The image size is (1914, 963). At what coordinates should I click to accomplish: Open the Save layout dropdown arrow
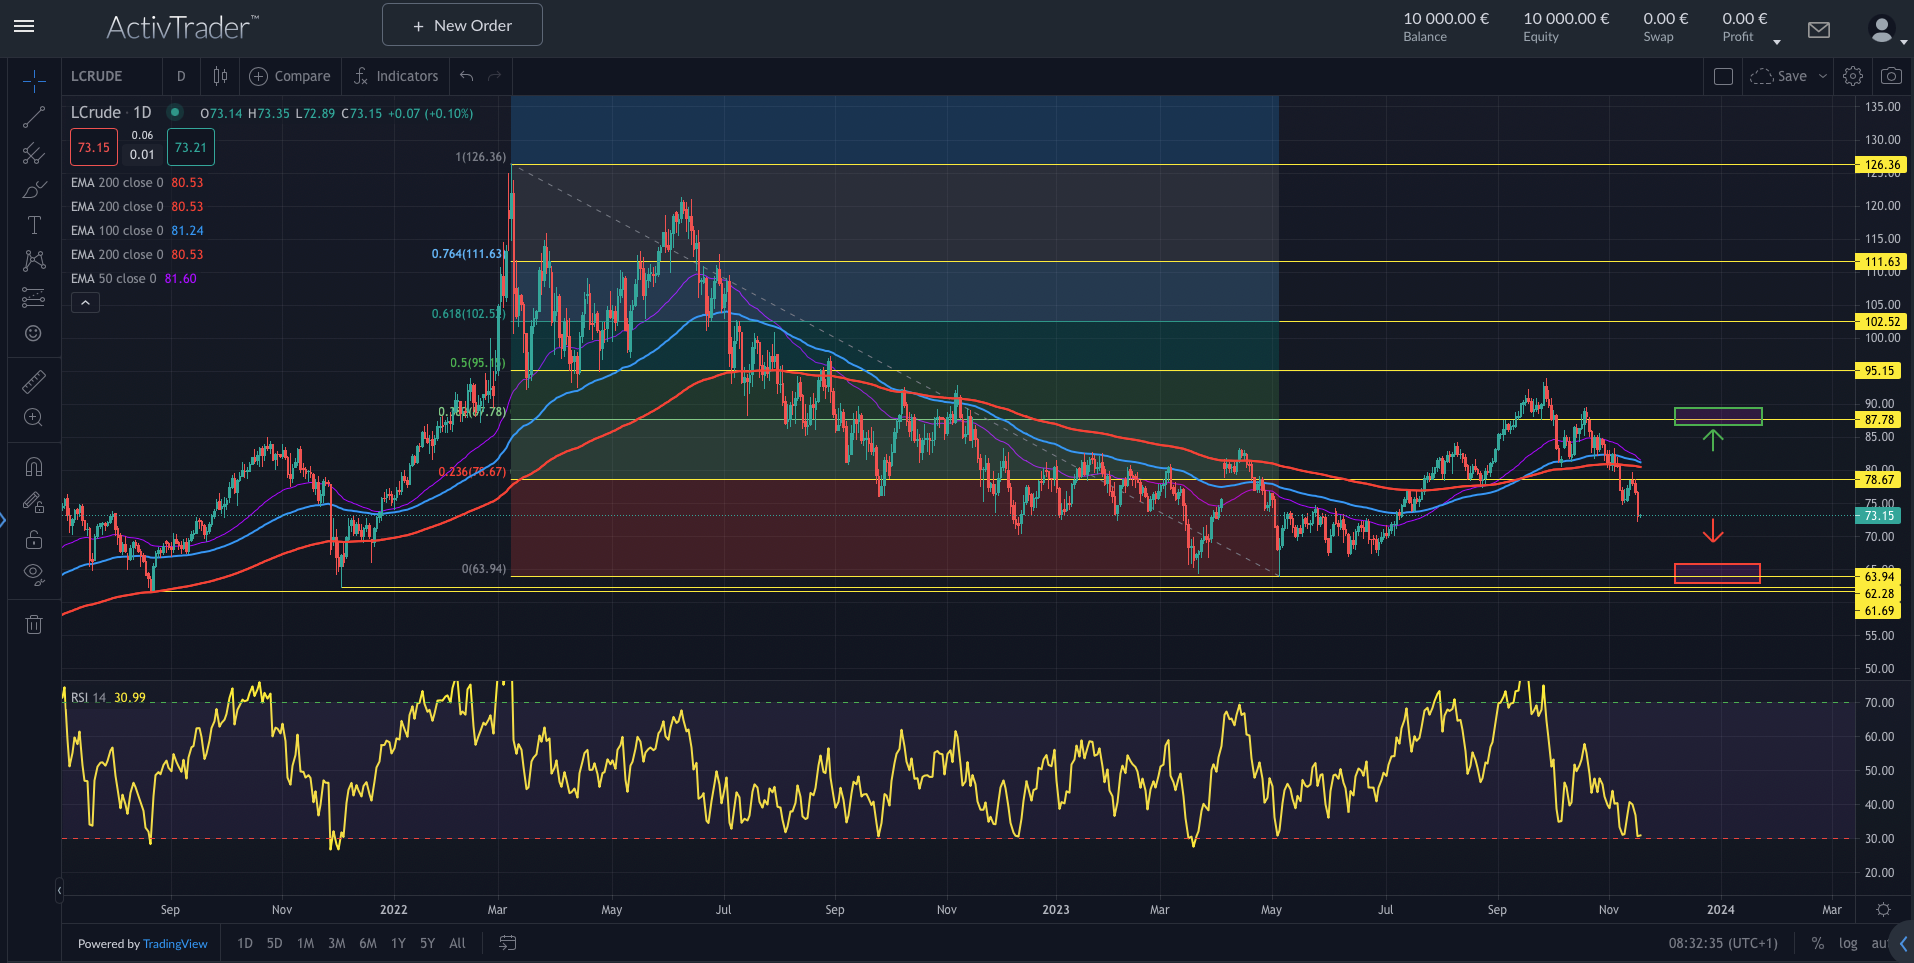coord(1823,76)
